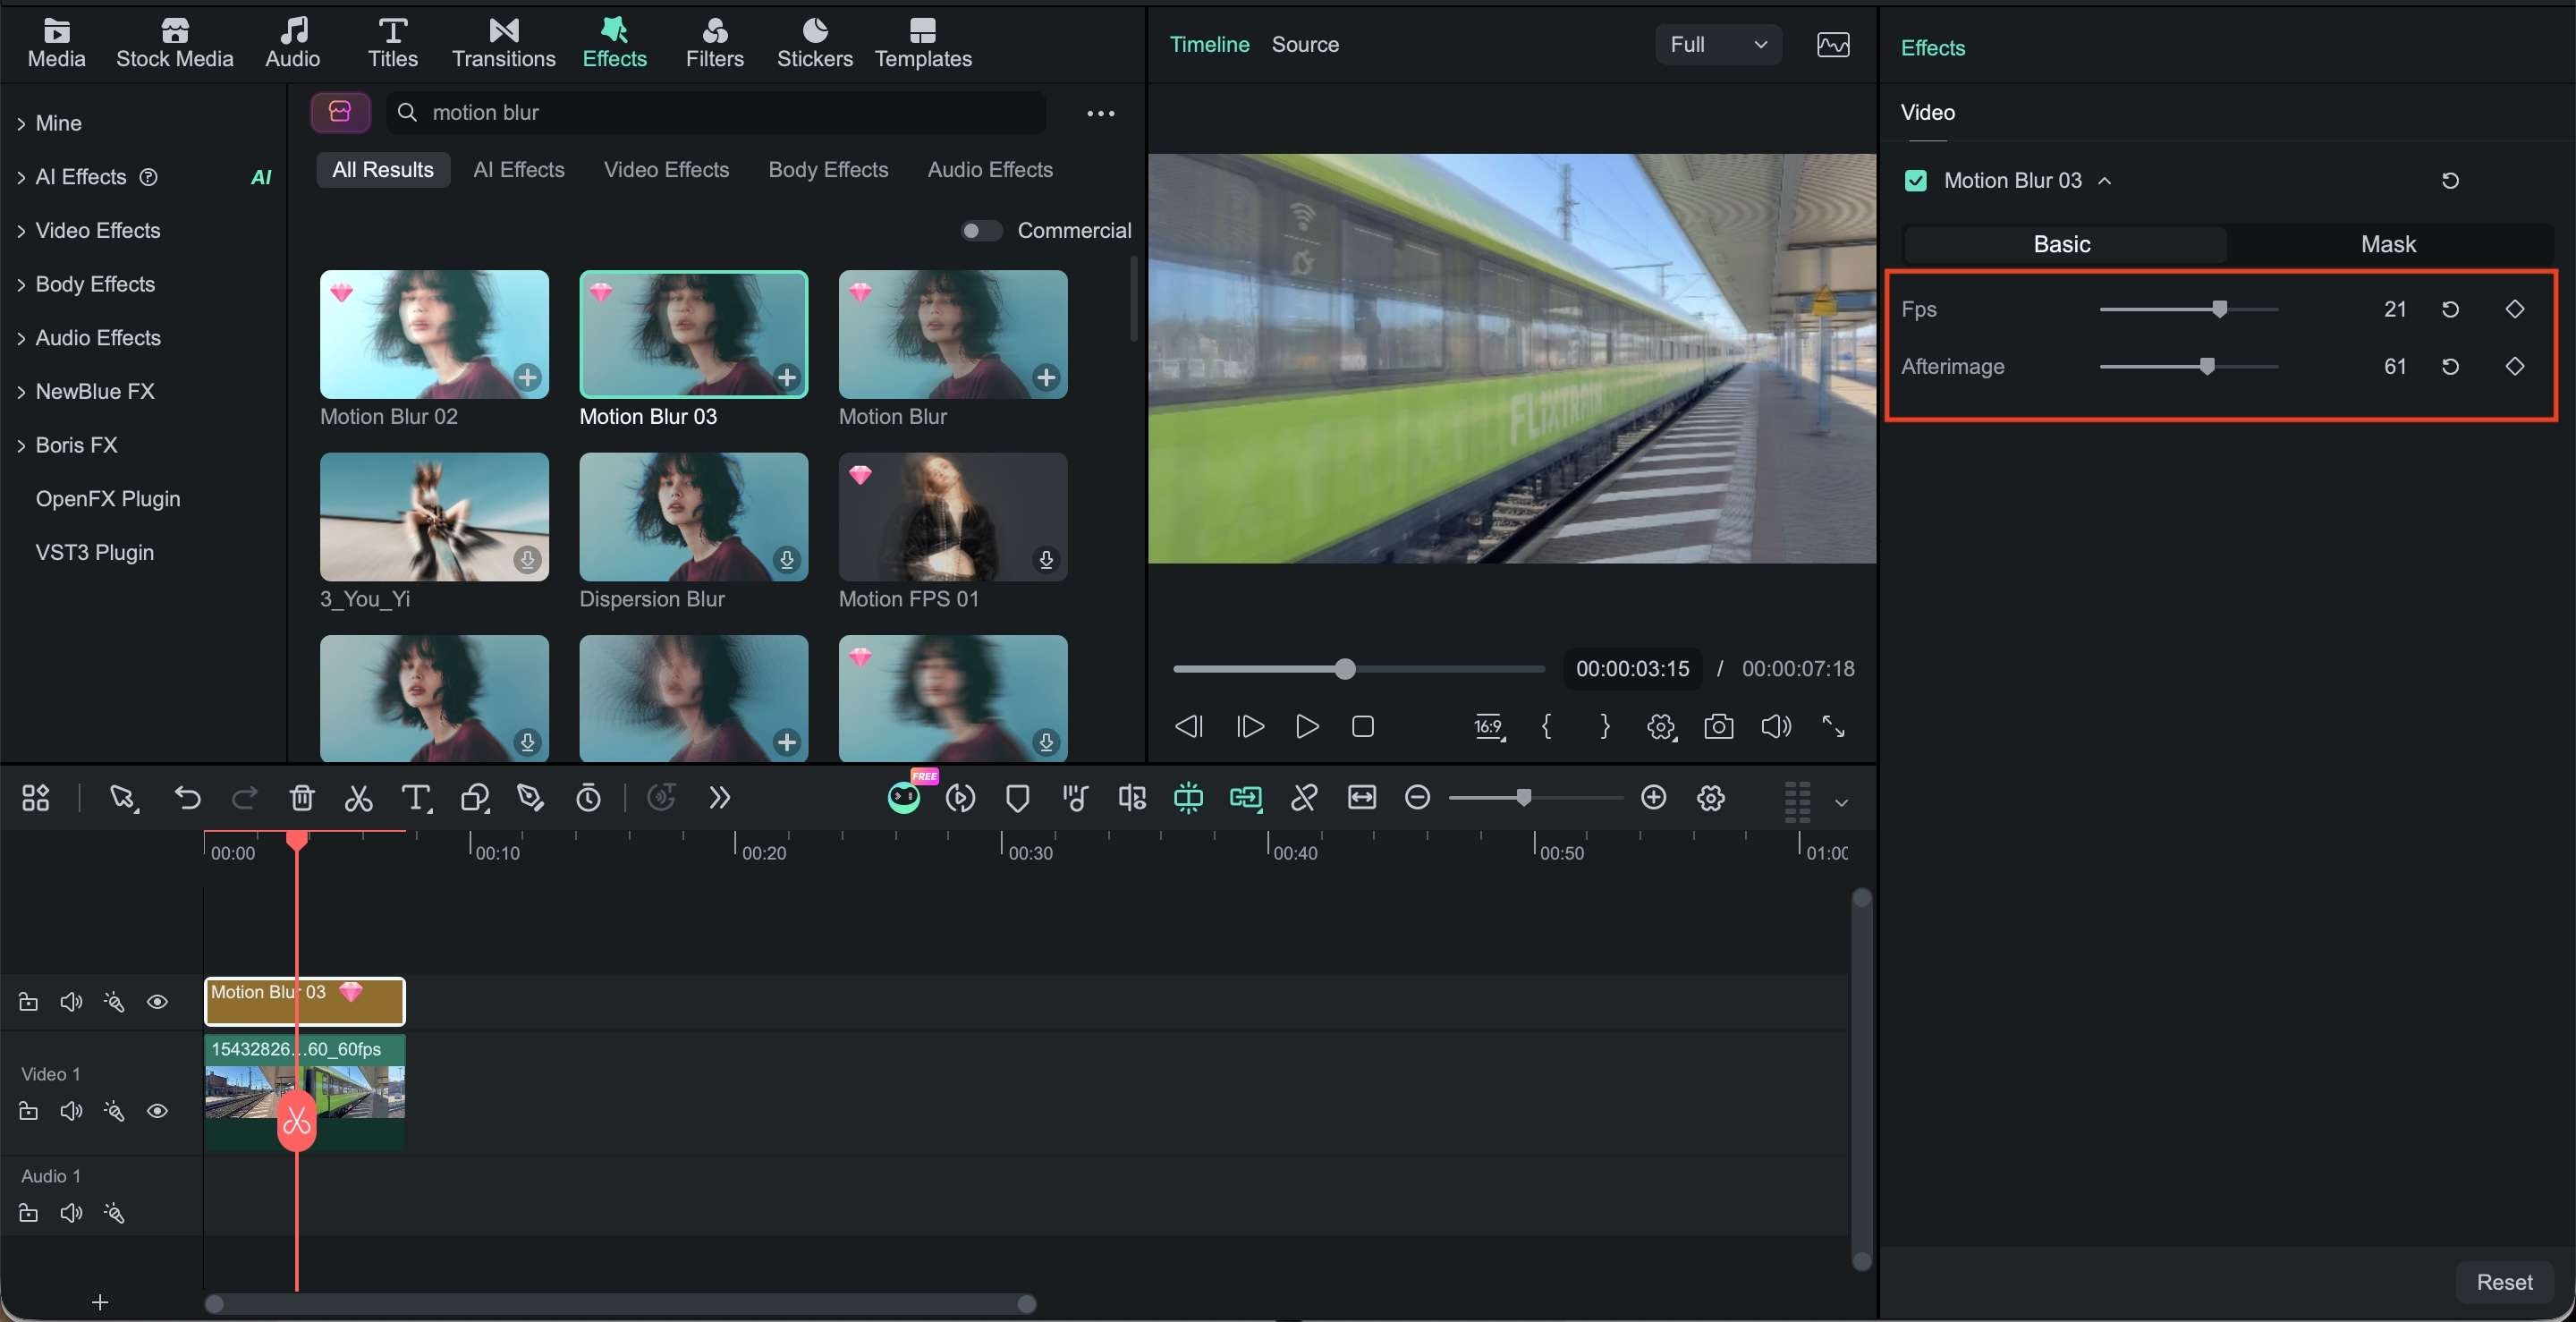Open the preview scope waveform icon

[1832, 45]
